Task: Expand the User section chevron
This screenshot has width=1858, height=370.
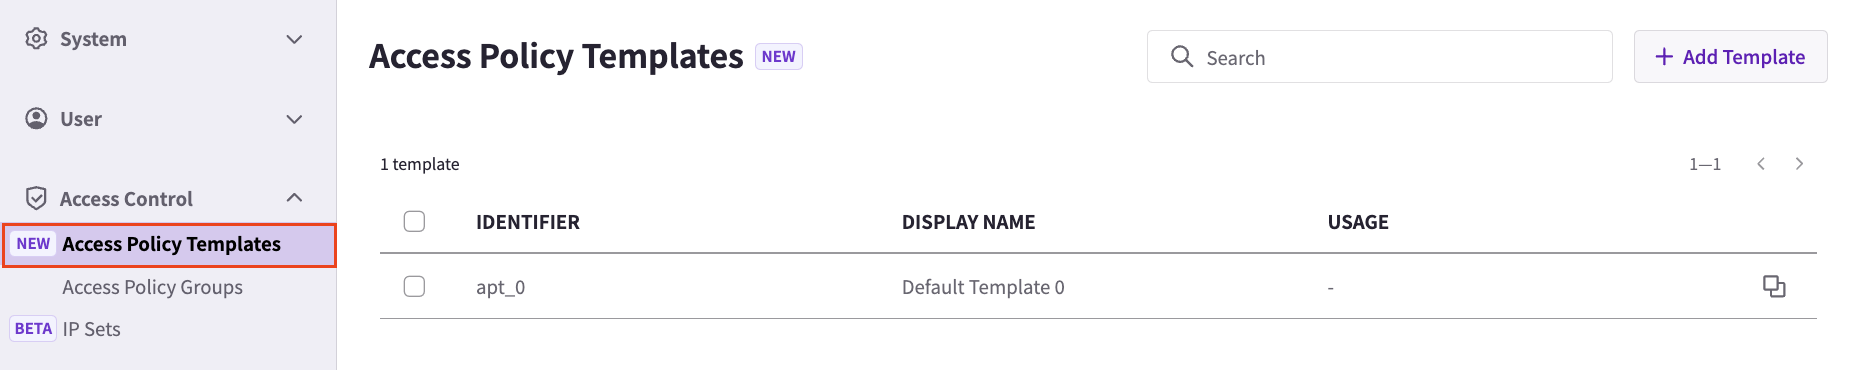Action: (x=294, y=119)
